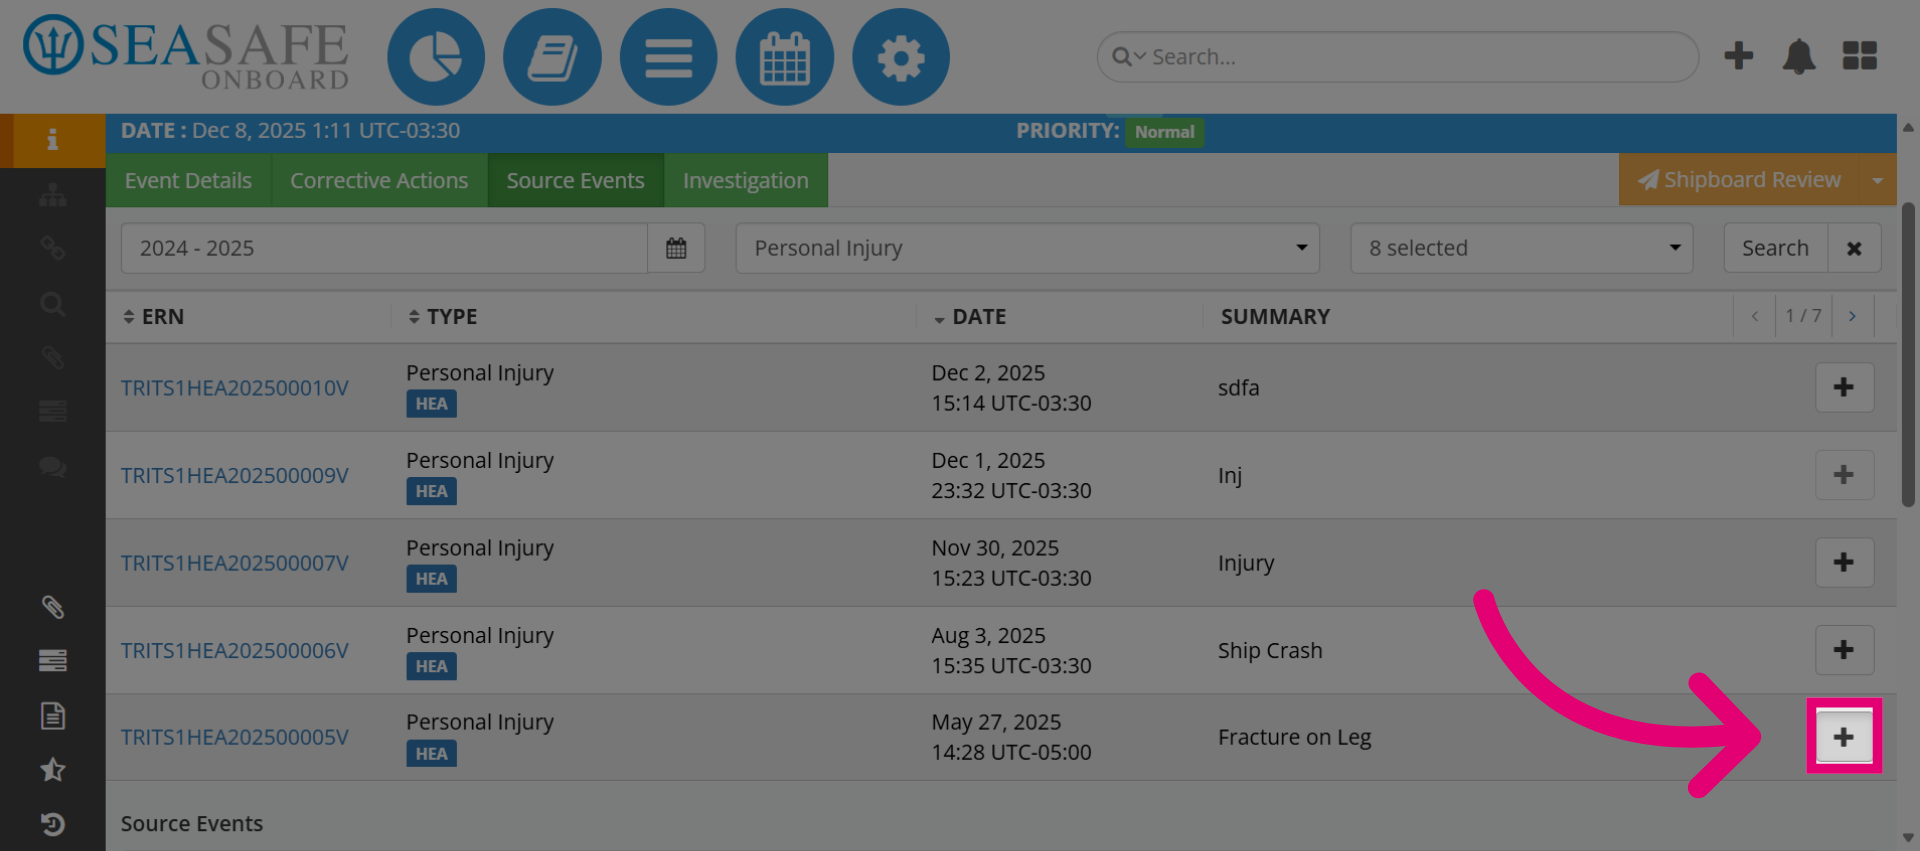This screenshot has width=1920, height=851.
Task: Click the scrollbar down arrow
Action: coord(1908,838)
